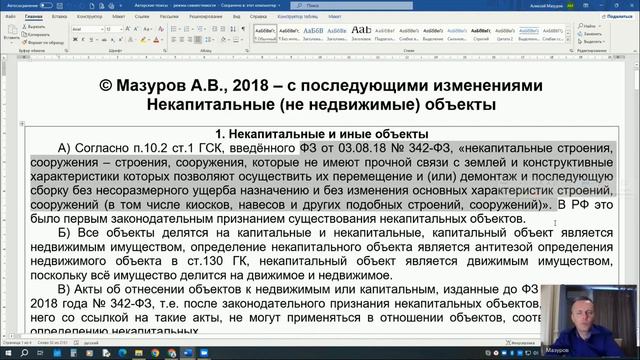The image size is (640, 360).
Task: Open Paragraph dialog launcher in Абзац group
Action: click(x=247, y=51)
